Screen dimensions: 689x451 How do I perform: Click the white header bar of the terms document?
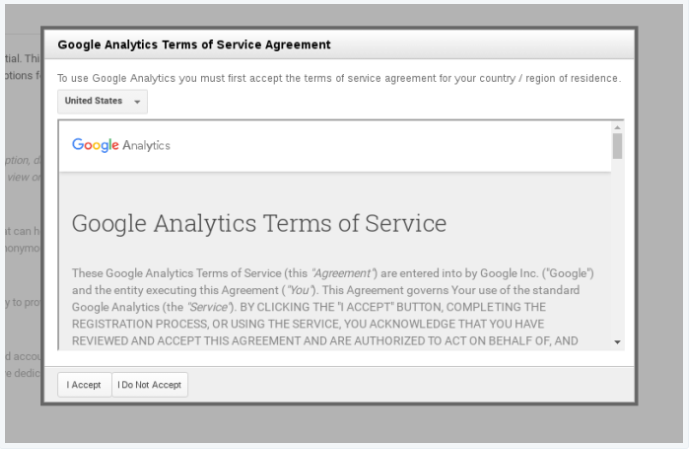pyautogui.click(x=400, y=146)
